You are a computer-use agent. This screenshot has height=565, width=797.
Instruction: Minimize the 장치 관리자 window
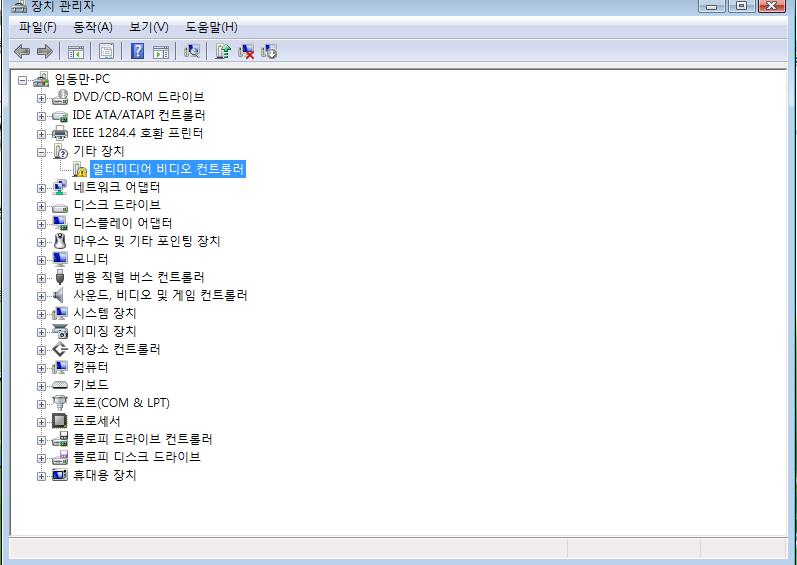pos(712,6)
